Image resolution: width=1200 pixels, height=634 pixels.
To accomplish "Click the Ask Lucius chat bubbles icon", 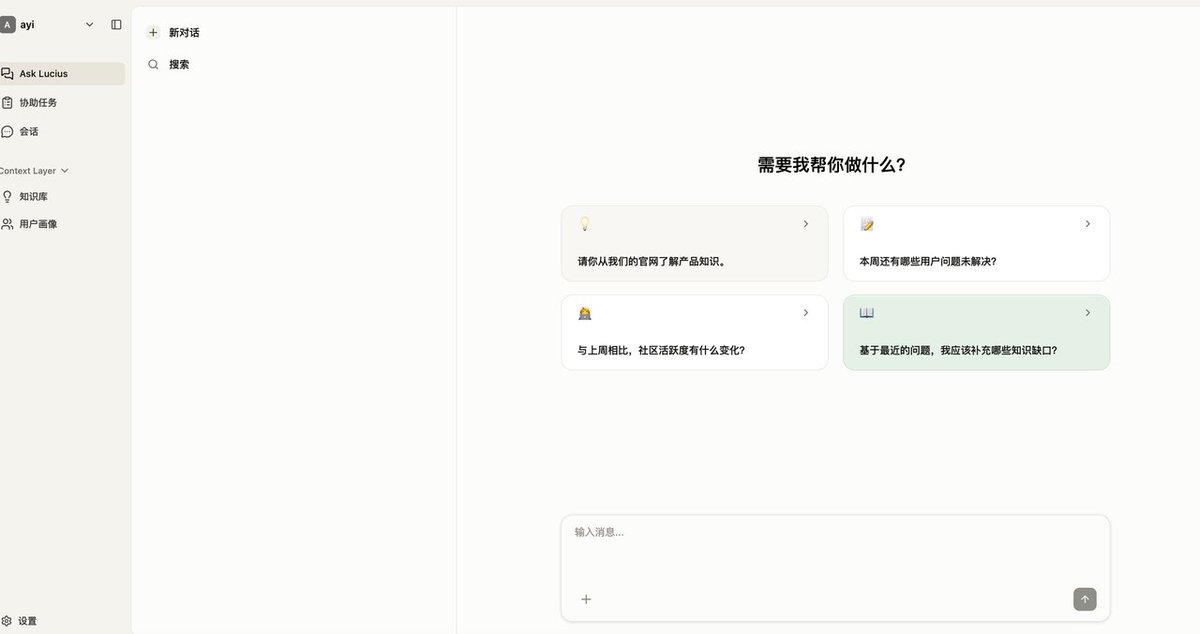I will coord(7,74).
